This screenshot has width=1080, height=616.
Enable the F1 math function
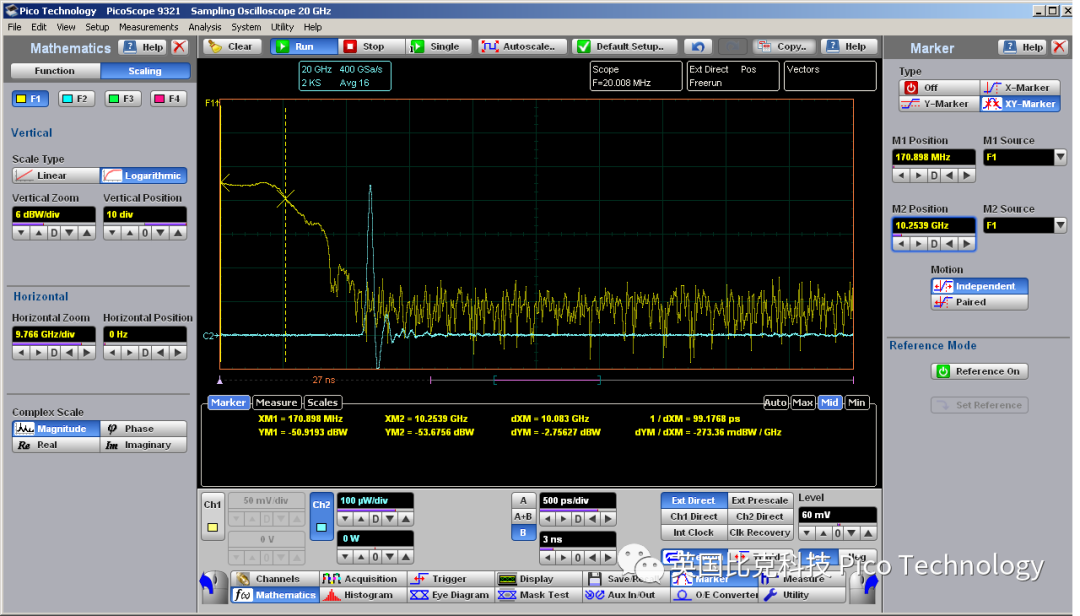click(x=30, y=98)
